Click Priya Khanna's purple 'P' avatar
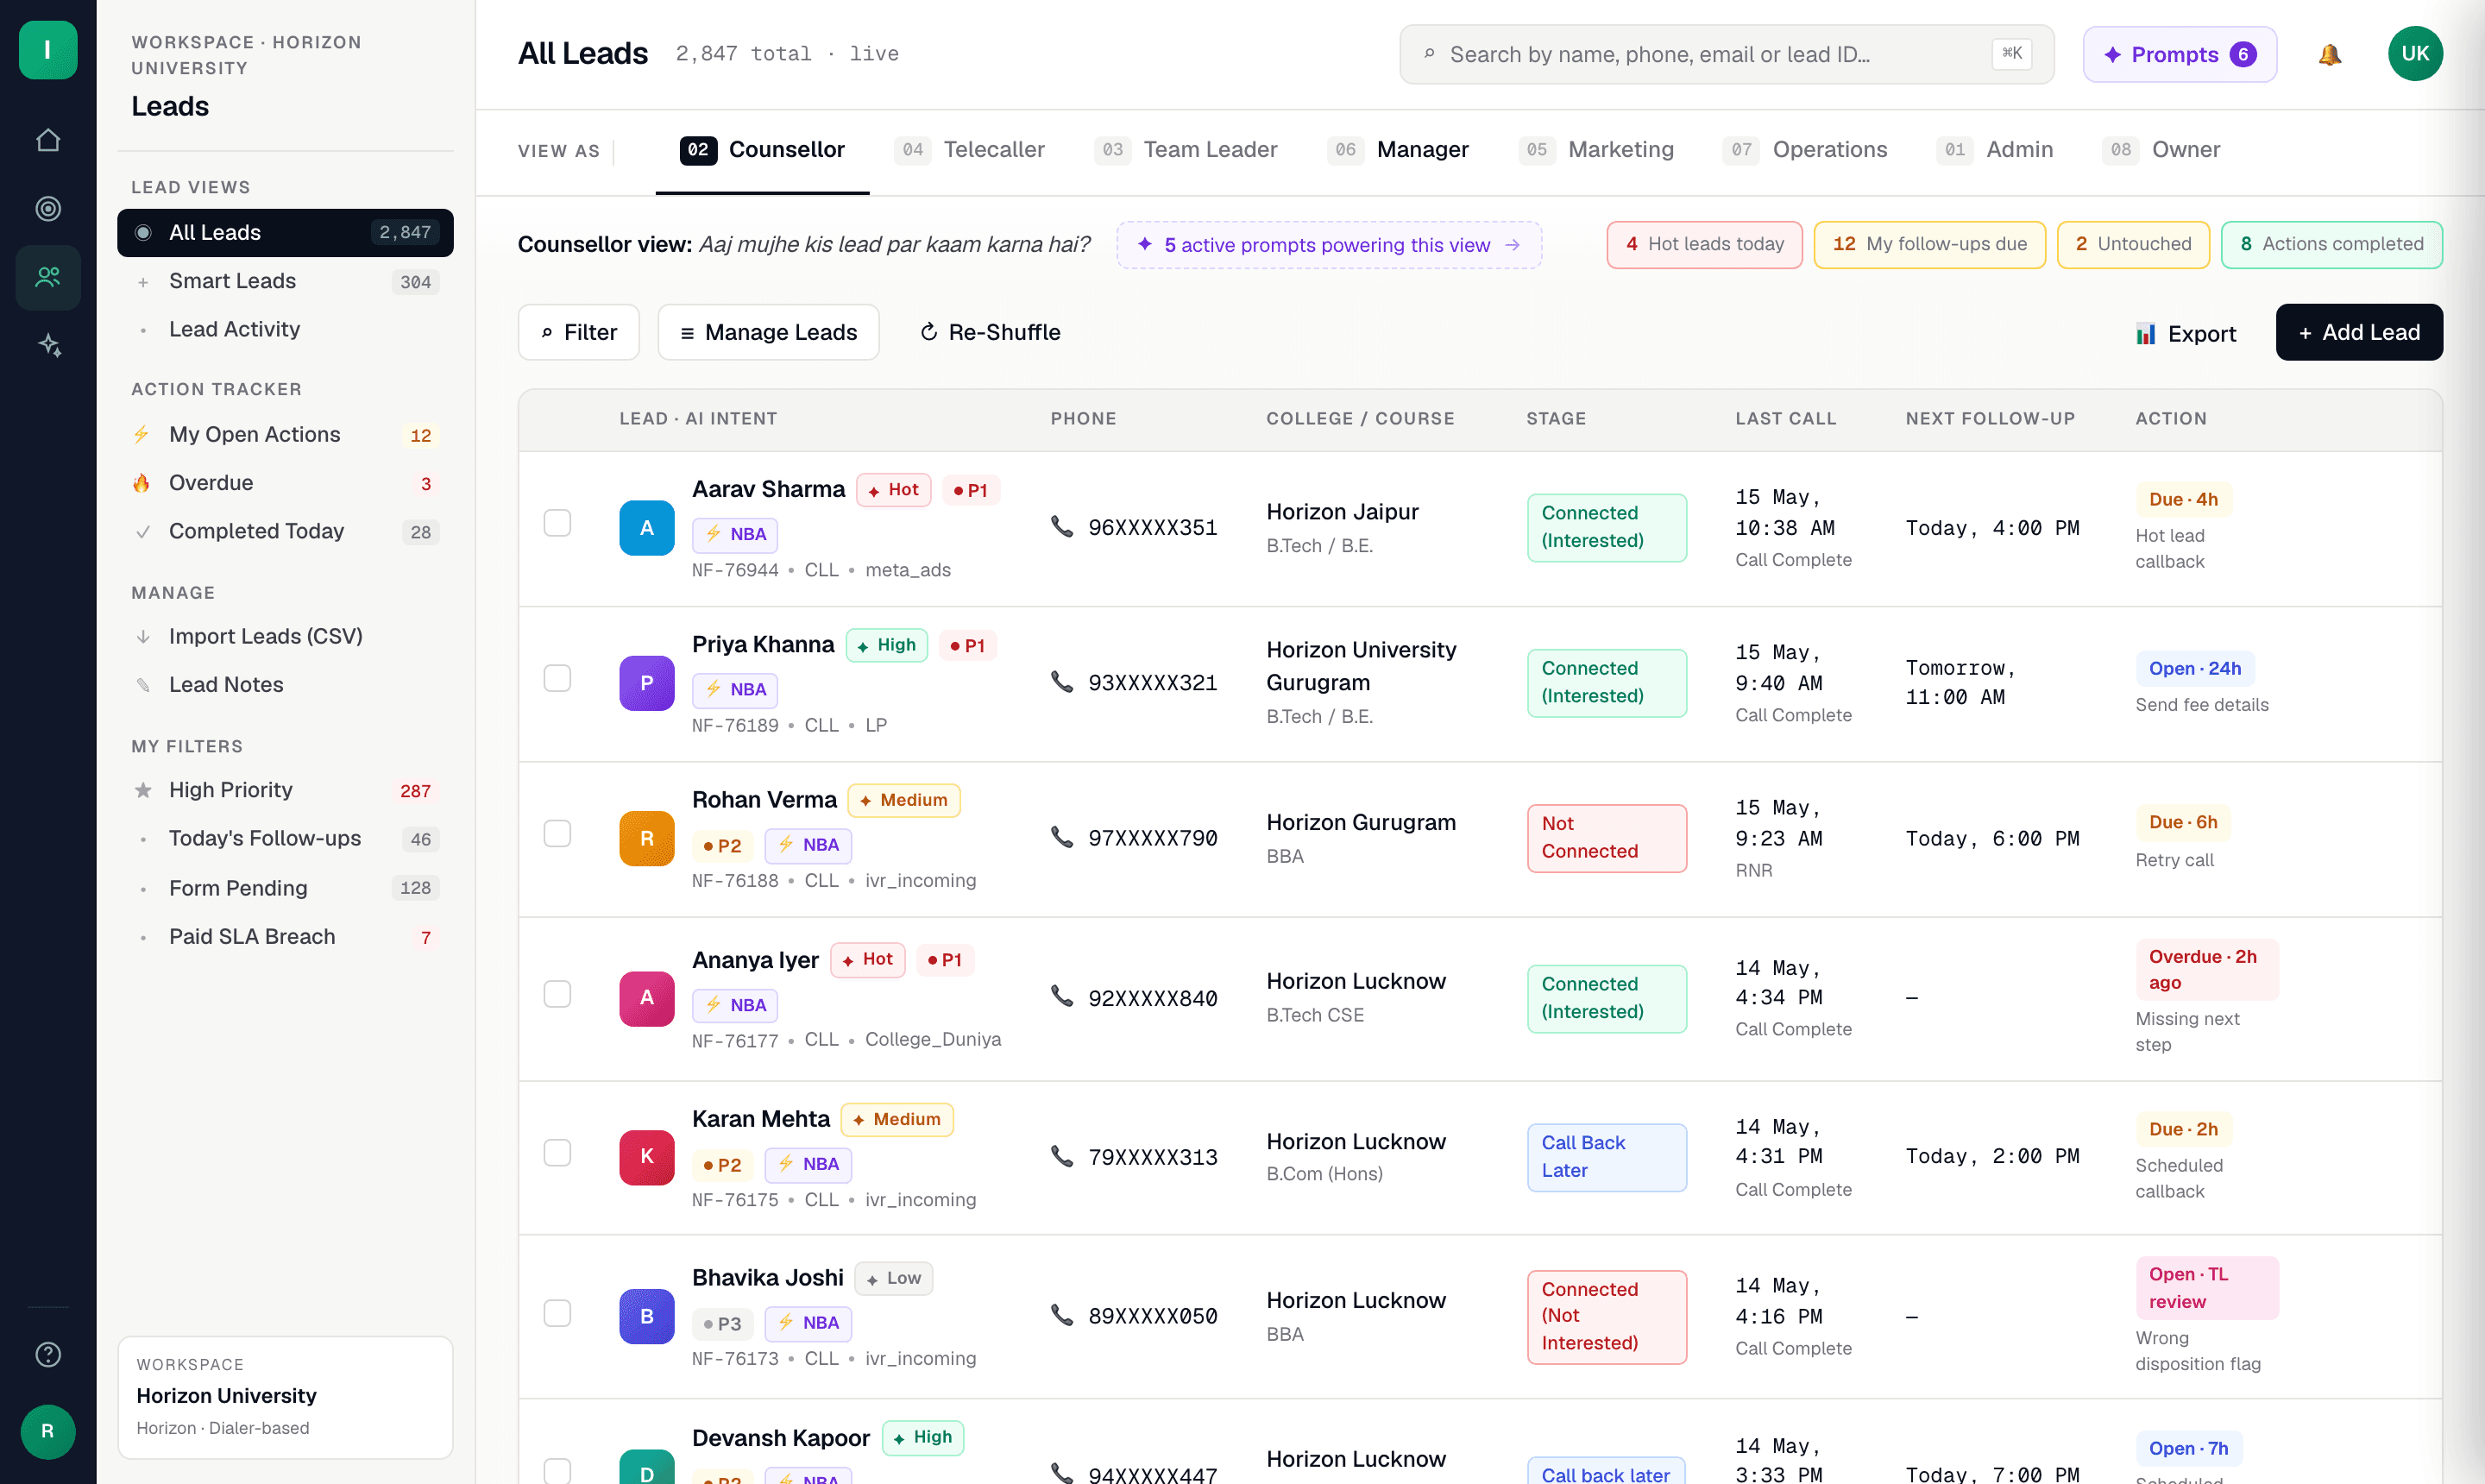This screenshot has height=1484, width=2485. point(647,683)
